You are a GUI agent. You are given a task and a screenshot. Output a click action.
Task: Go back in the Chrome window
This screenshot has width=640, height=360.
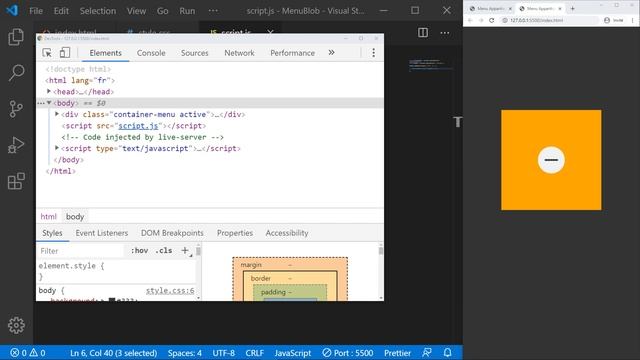470,20
